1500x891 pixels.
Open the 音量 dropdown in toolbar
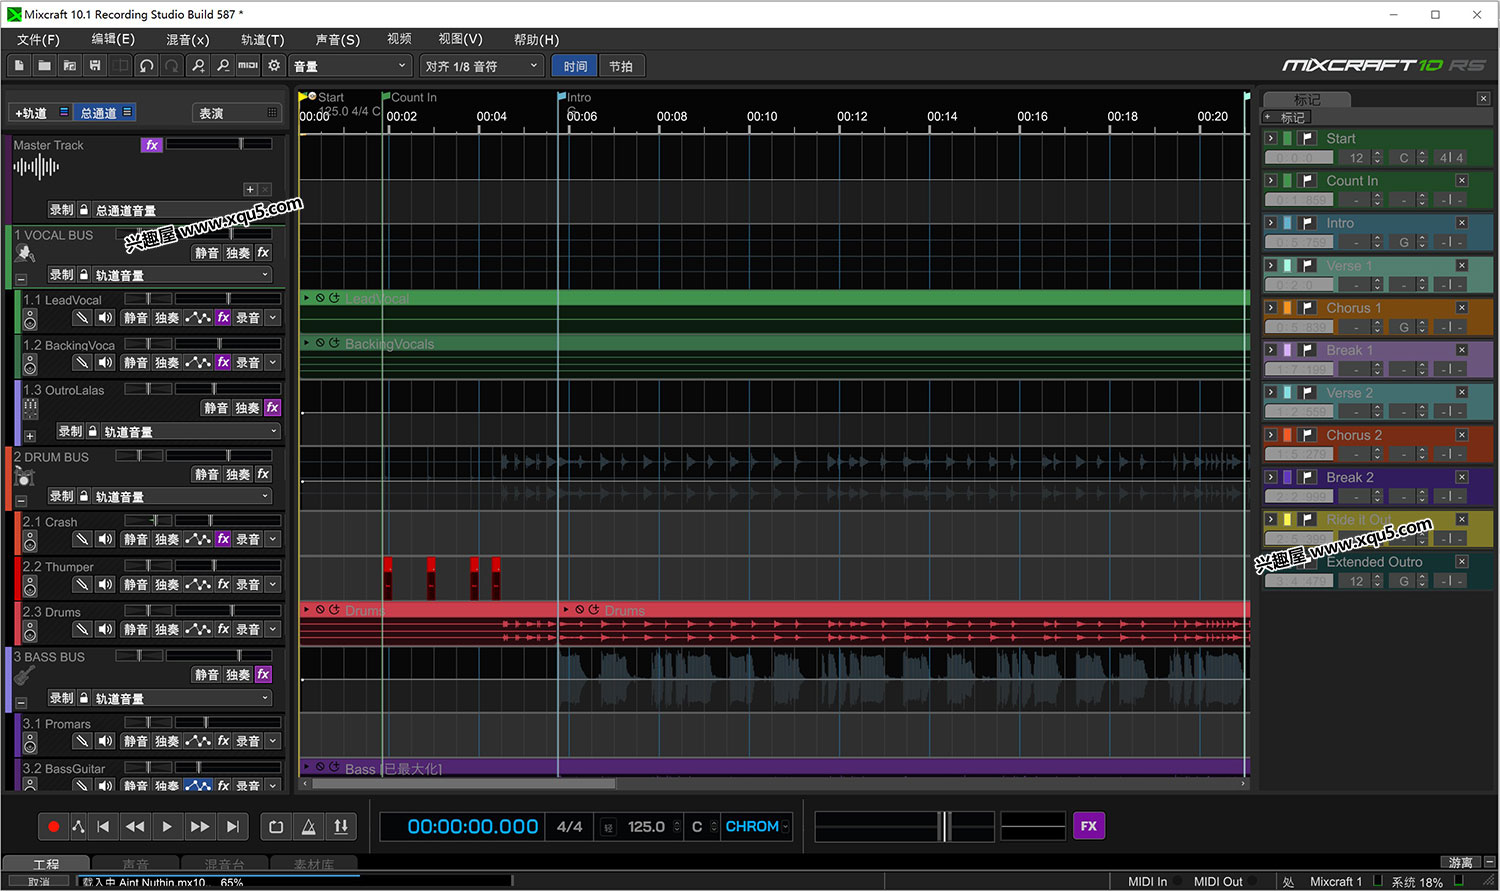coord(351,66)
